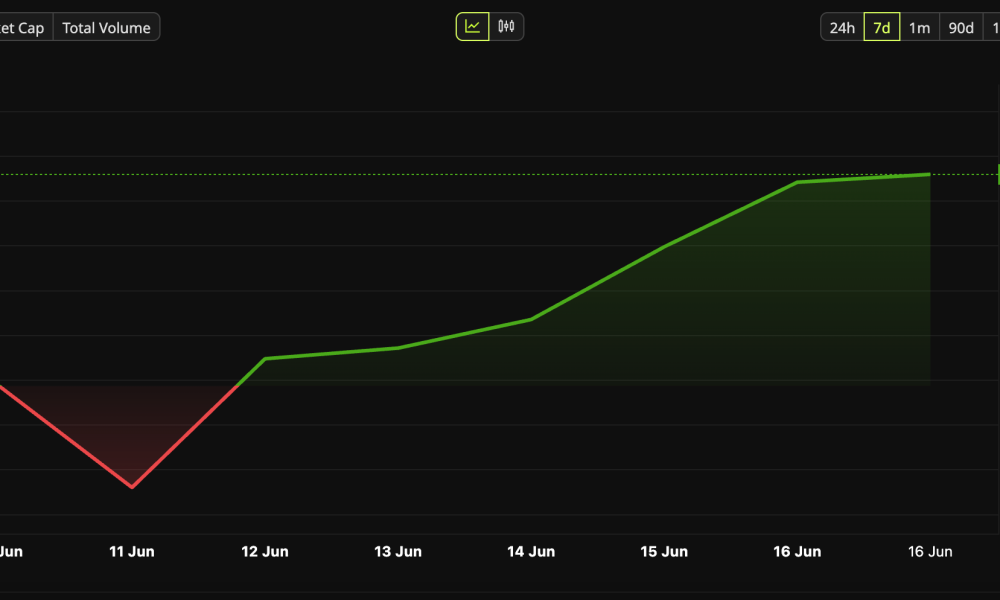The width and height of the screenshot is (1000, 600).
Task: Click the 14 Jun axis label
Action: click(531, 552)
